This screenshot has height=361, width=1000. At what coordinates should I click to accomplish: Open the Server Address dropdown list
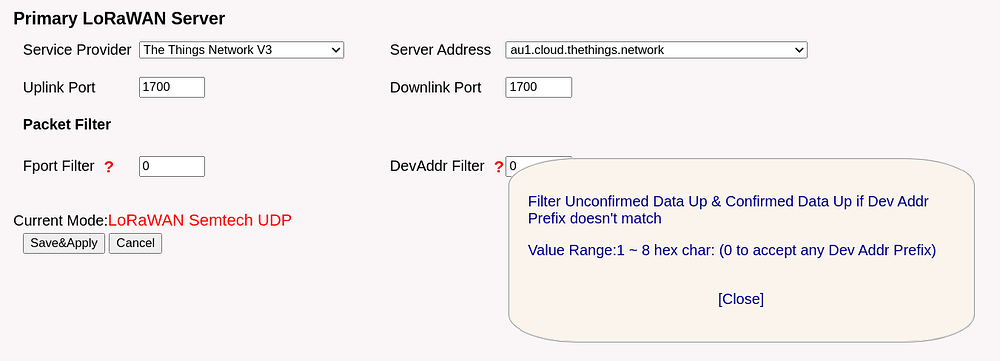(656, 50)
